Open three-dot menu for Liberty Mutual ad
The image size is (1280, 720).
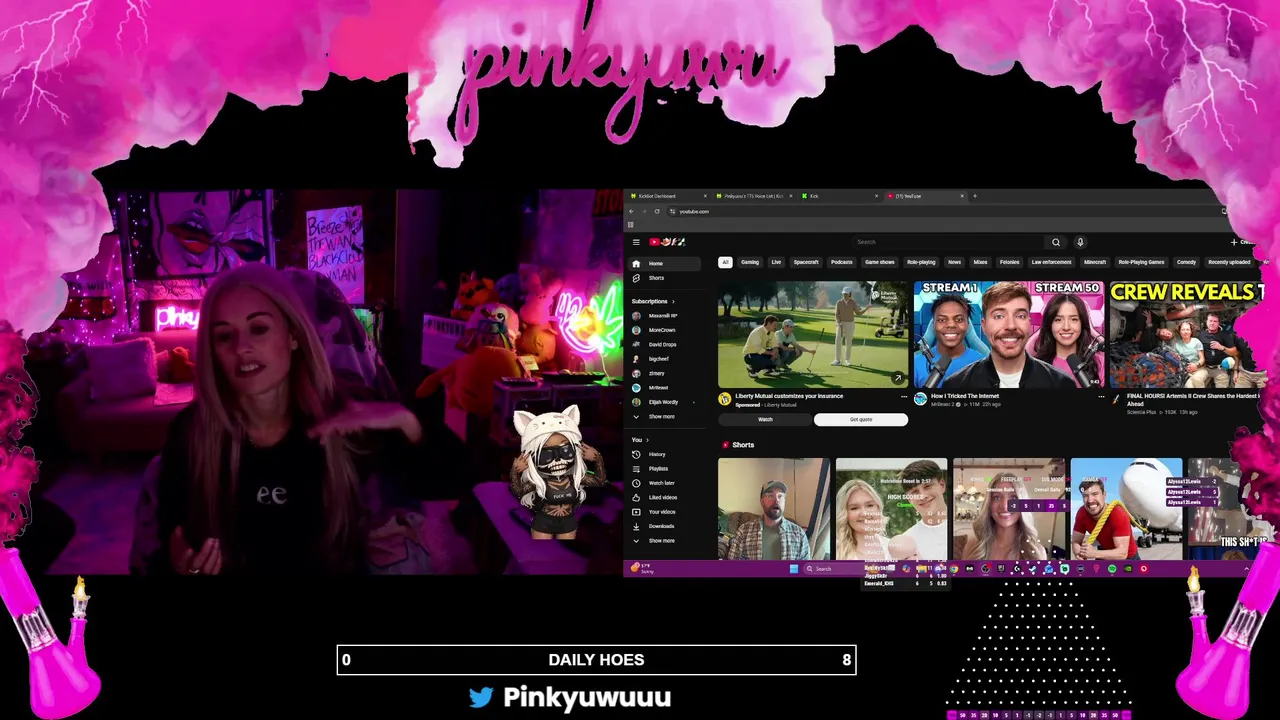pos(904,397)
